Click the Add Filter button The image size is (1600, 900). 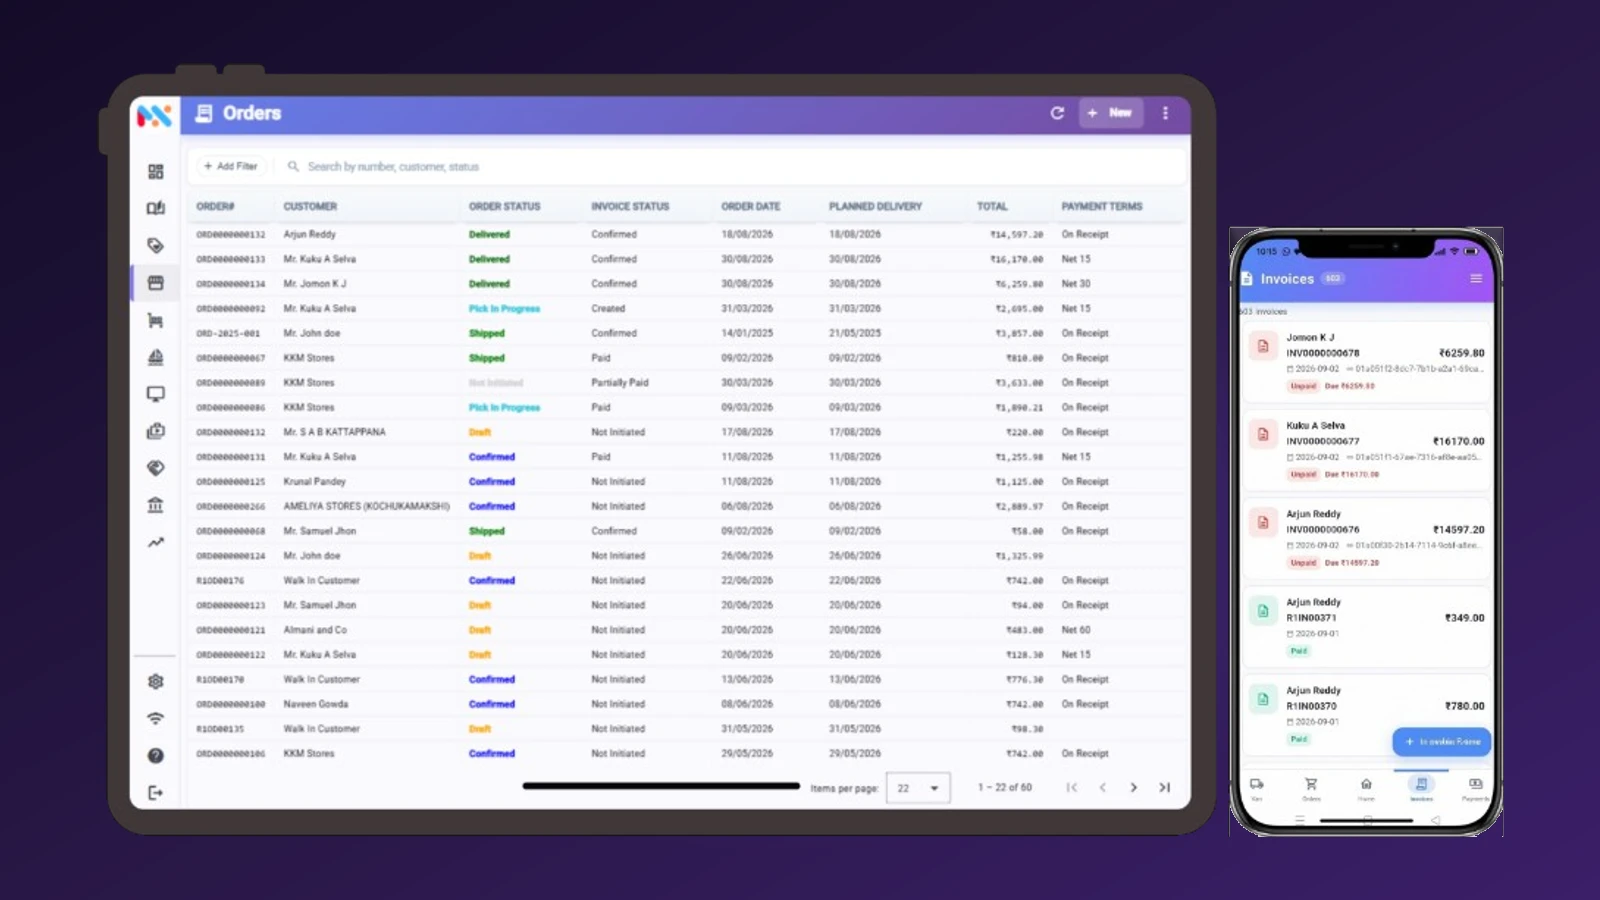coord(230,166)
